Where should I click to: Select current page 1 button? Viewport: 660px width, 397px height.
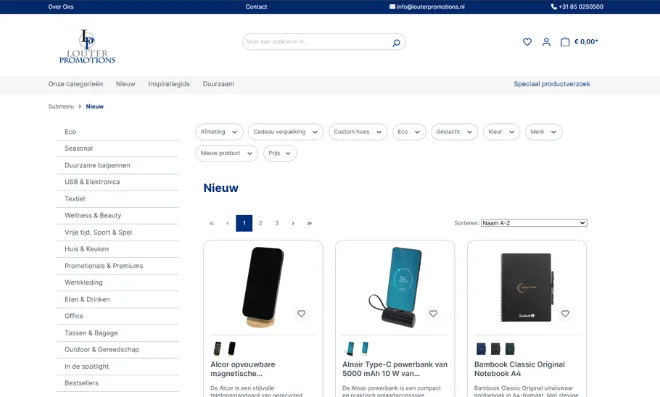[x=244, y=223]
